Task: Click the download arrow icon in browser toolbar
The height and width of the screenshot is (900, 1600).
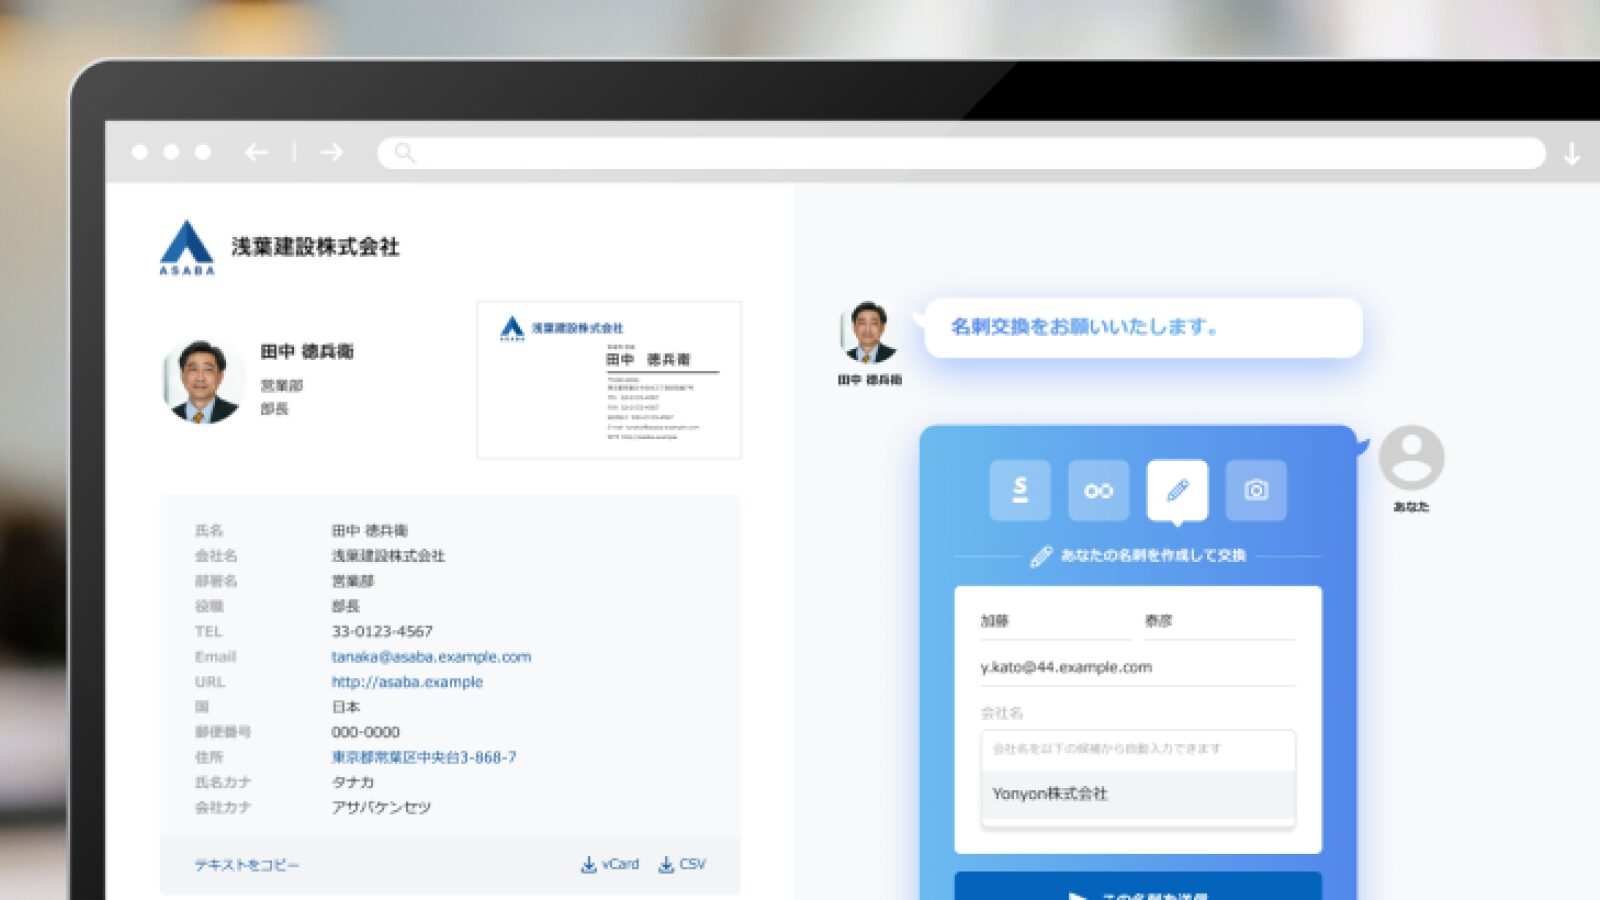Action: (x=1572, y=153)
